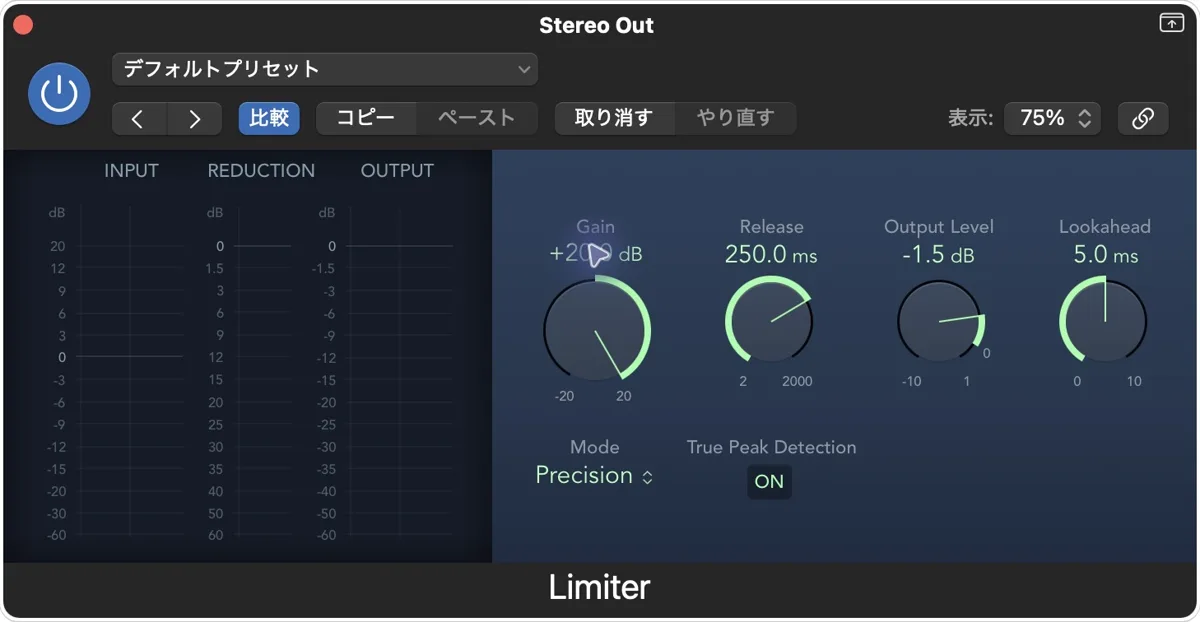Click the Mode label
1200x622 pixels.
(595, 447)
